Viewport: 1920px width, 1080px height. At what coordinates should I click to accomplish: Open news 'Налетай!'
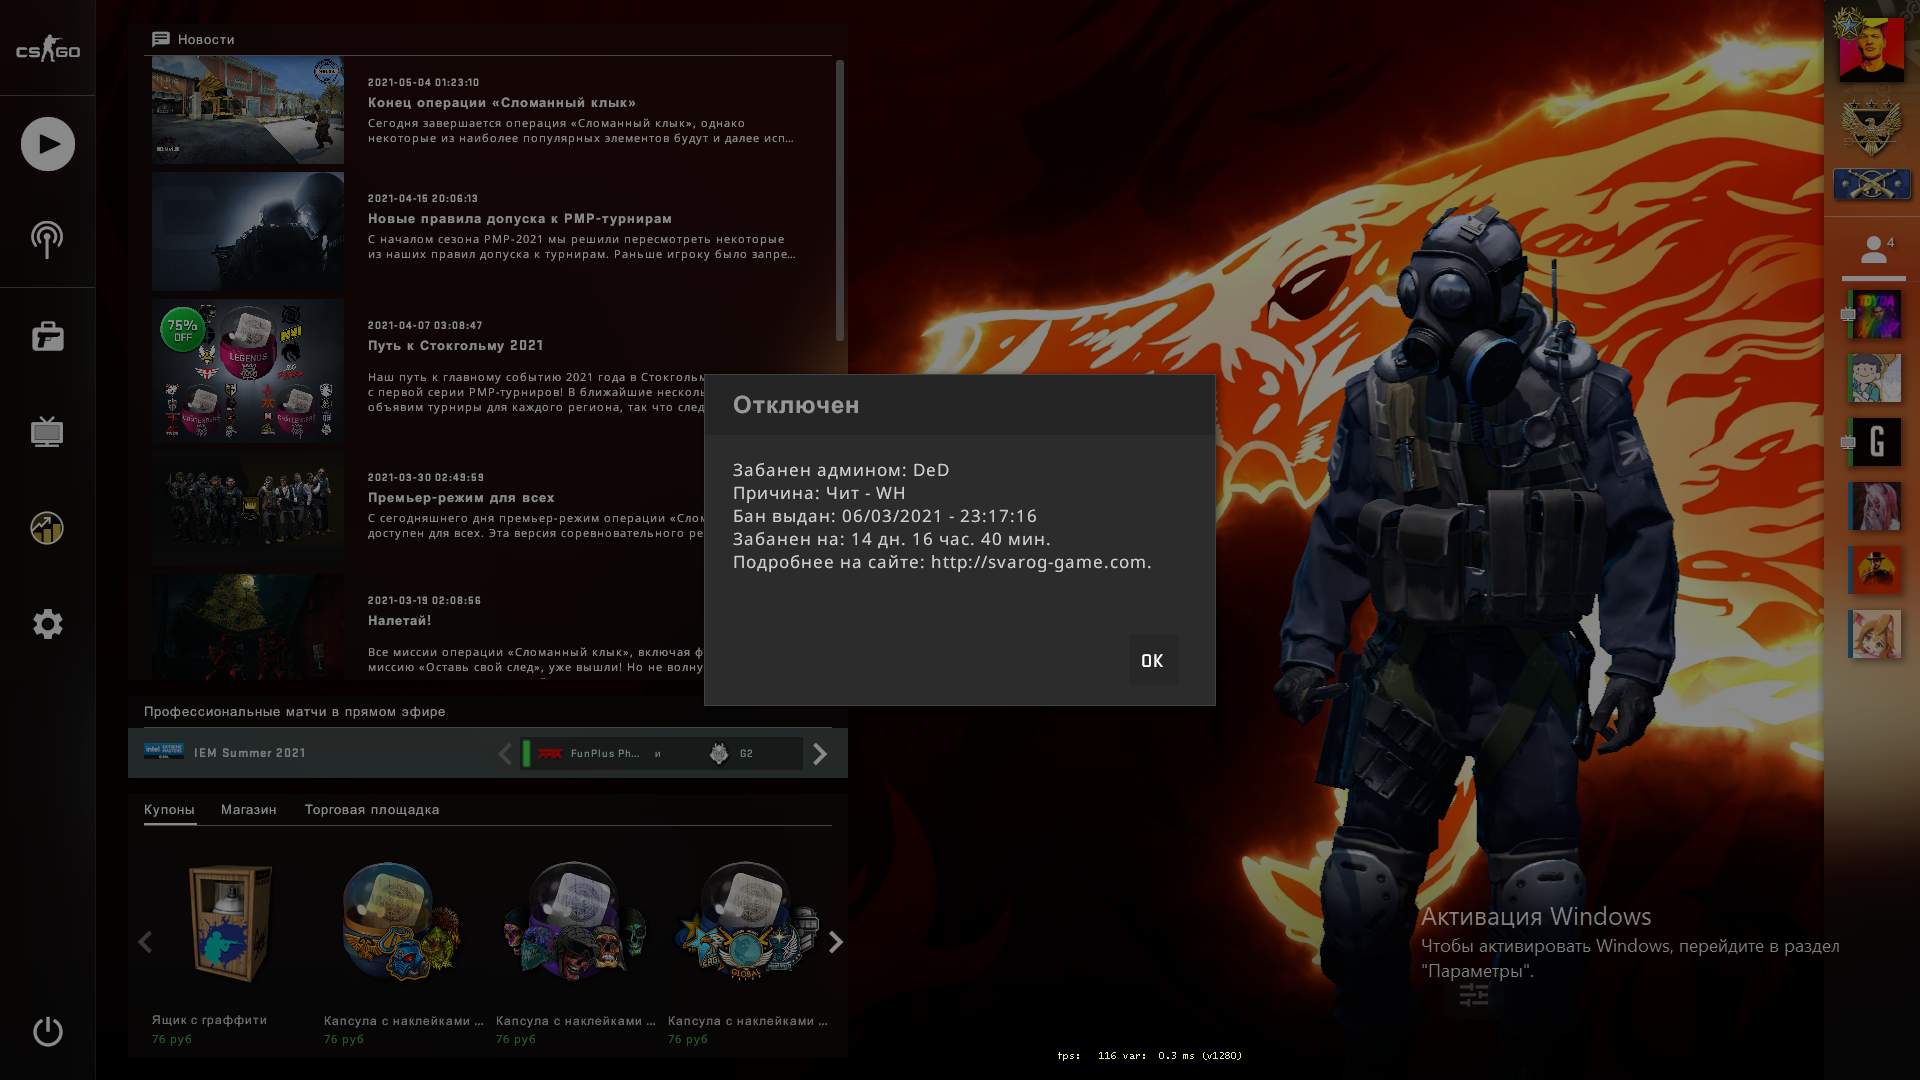point(400,620)
